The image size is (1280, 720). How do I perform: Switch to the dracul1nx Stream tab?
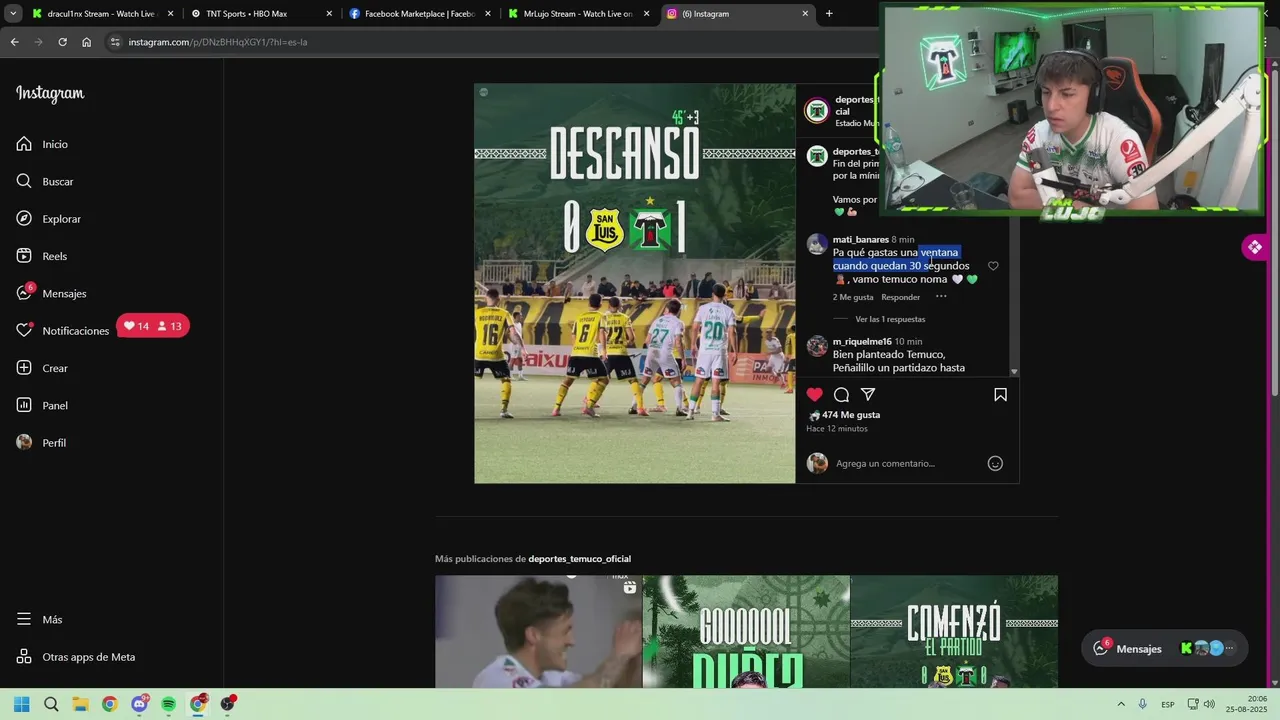(x=104, y=14)
